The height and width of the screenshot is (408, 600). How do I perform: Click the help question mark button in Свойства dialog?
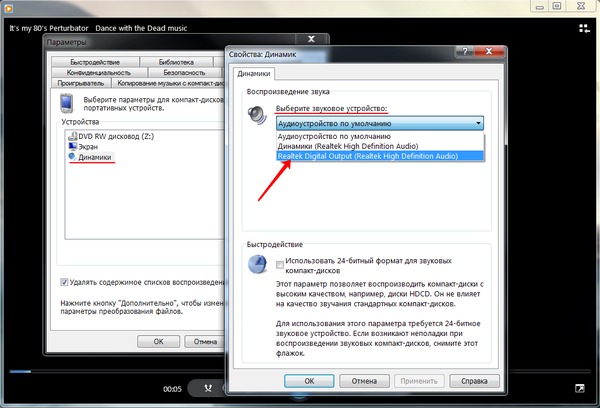[465, 52]
